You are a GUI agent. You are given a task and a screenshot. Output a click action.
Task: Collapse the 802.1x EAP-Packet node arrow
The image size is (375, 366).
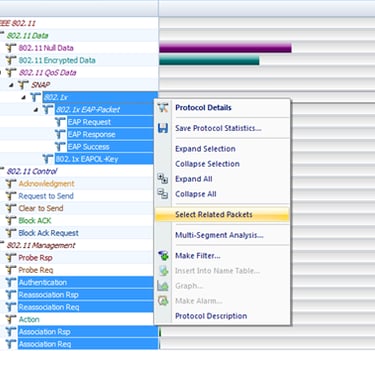click(x=36, y=110)
